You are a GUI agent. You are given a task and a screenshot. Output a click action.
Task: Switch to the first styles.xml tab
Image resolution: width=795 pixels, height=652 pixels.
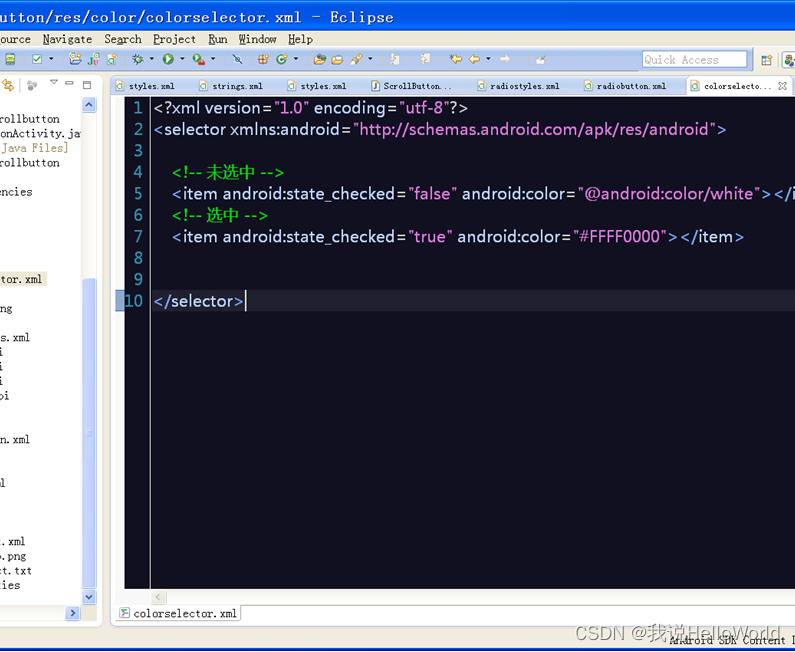click(144, 86)
